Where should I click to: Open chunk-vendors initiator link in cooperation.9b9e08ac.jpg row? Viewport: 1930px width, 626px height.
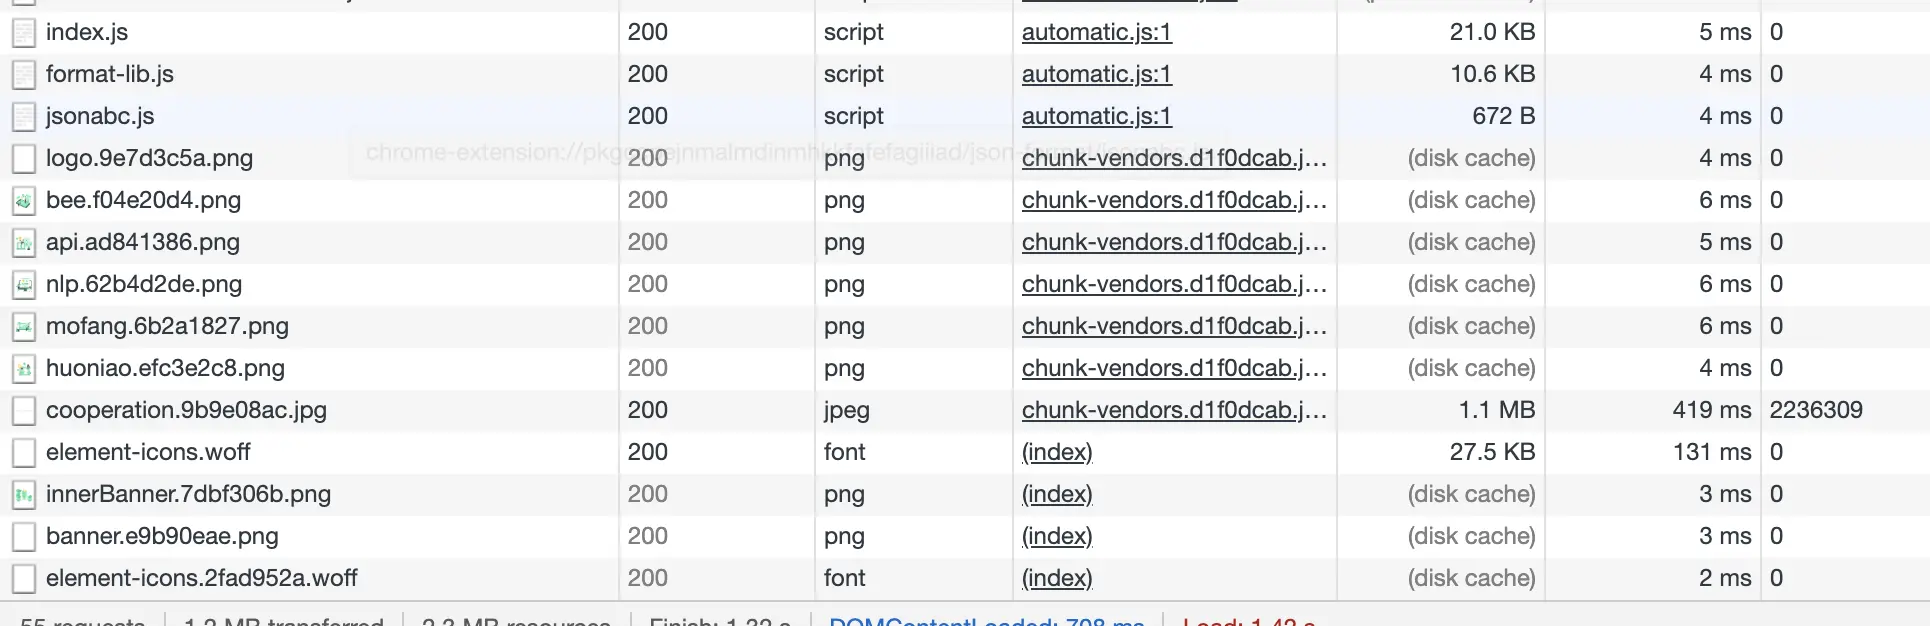(x=1174, y=410)
